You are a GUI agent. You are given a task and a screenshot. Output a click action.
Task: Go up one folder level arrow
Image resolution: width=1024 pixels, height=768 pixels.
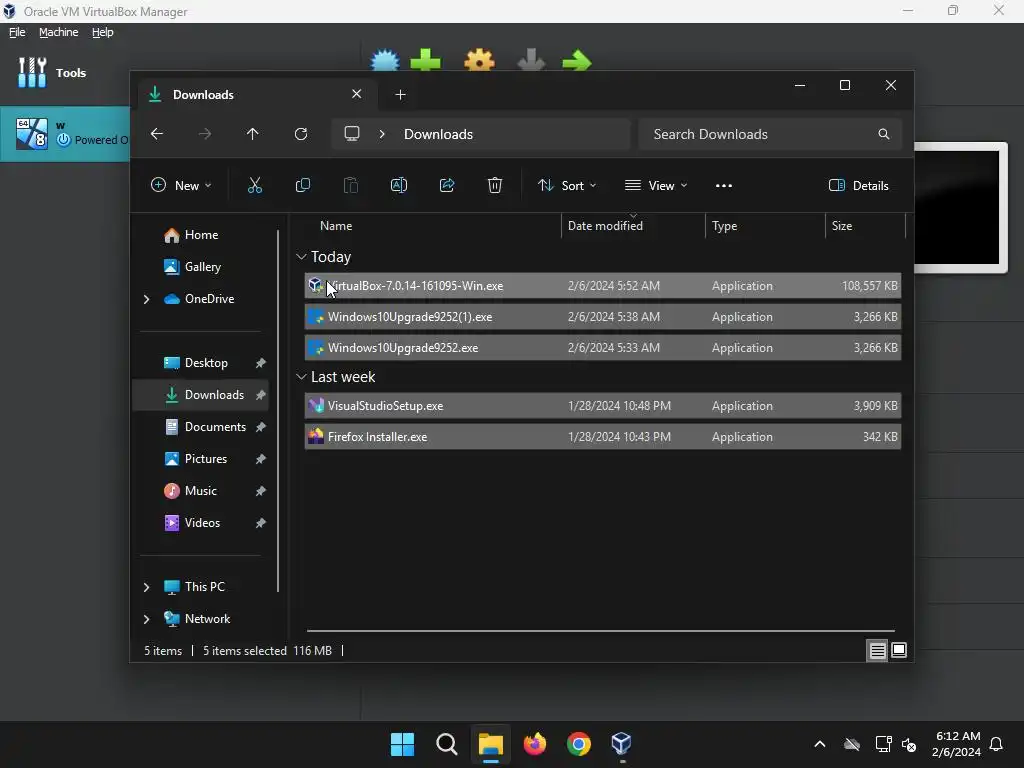[x=253, y=134]
